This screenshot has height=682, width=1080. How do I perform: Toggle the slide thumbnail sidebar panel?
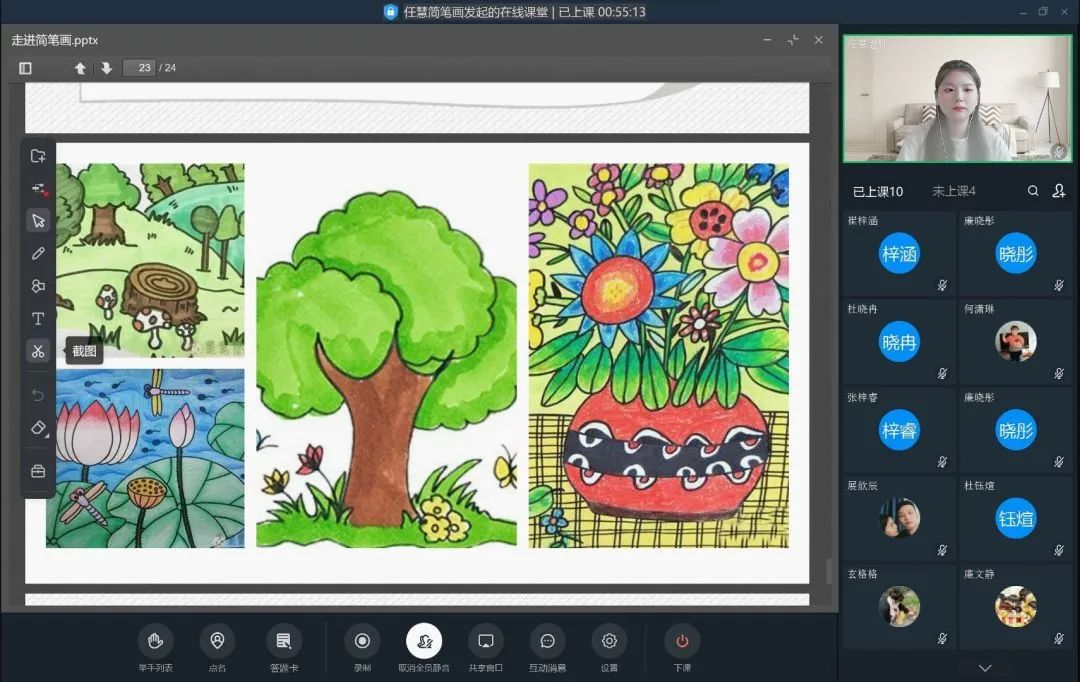click(25, 68)
